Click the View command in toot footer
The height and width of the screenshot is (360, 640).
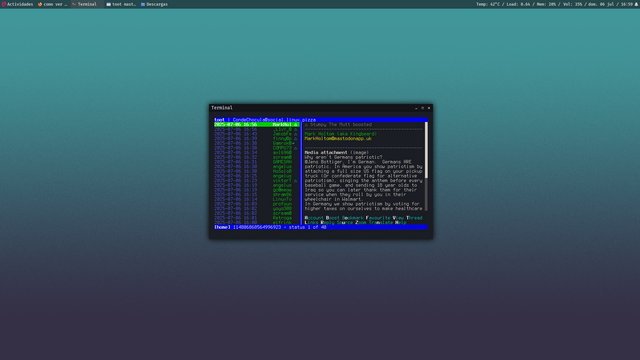click(398, 218)
